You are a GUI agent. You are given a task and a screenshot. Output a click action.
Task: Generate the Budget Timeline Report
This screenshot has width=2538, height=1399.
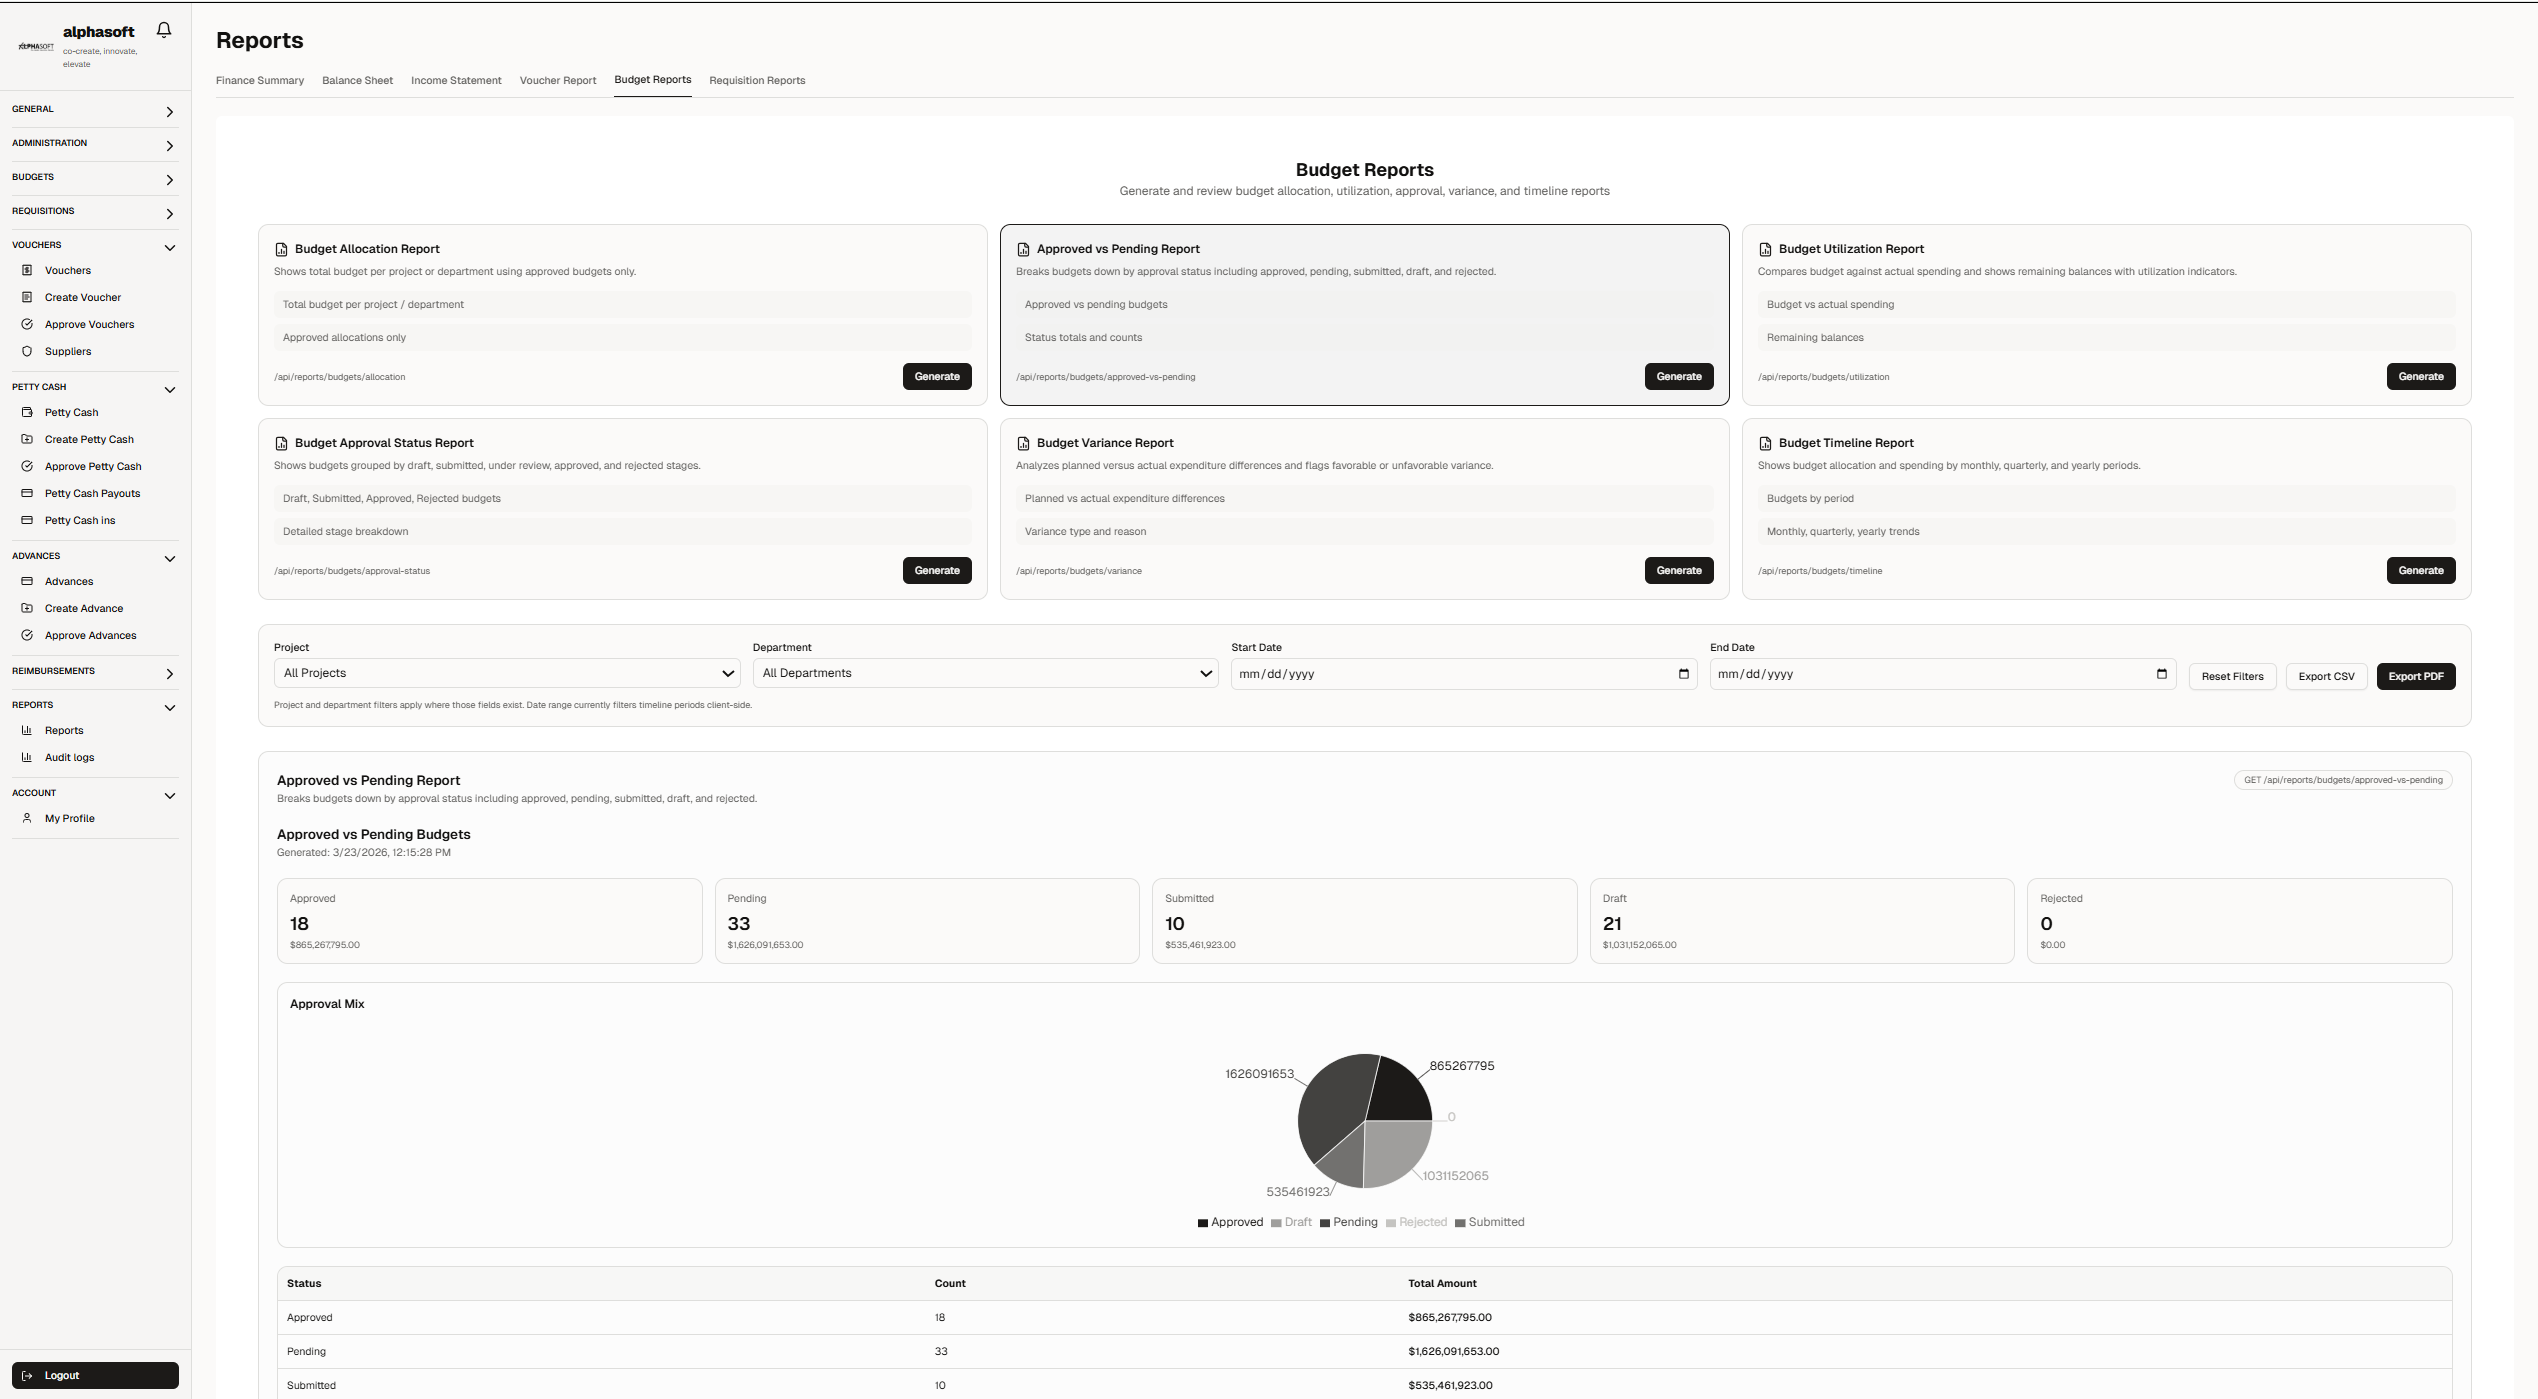(x=2420, y=570)
